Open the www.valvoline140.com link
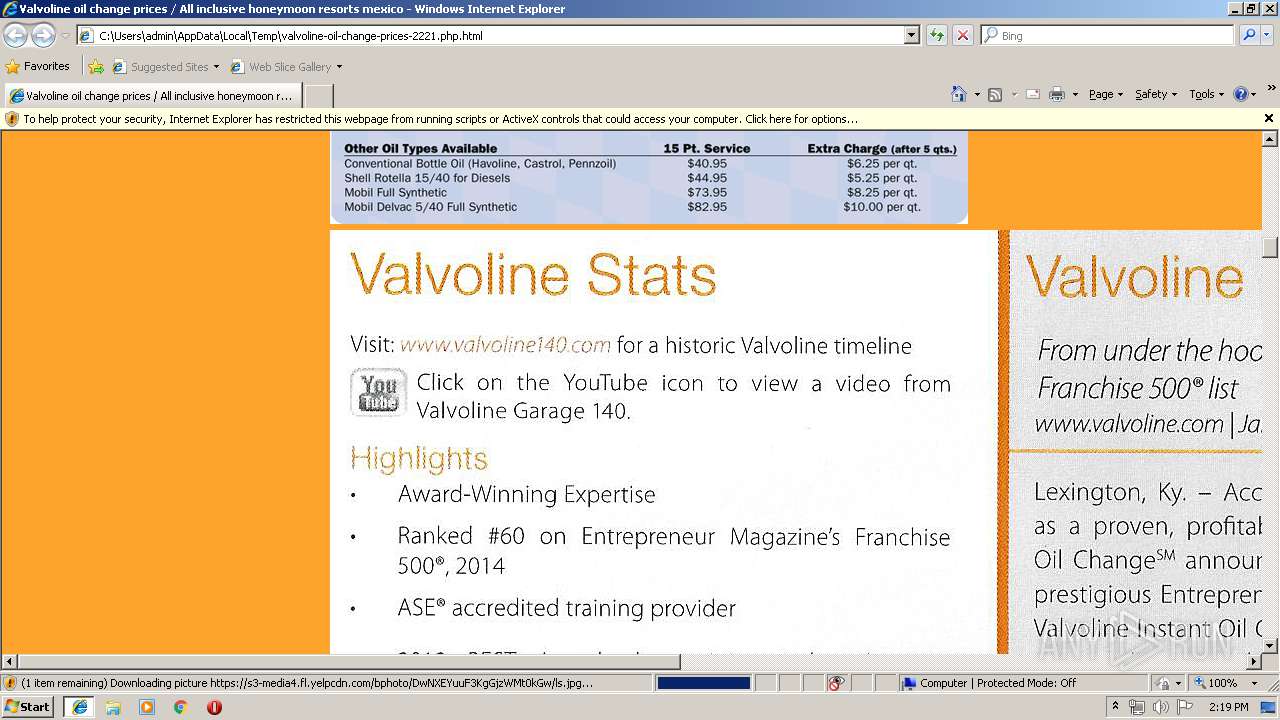Image resolution: width=1280 pixels, height=720 pixels. pos(505,345)
